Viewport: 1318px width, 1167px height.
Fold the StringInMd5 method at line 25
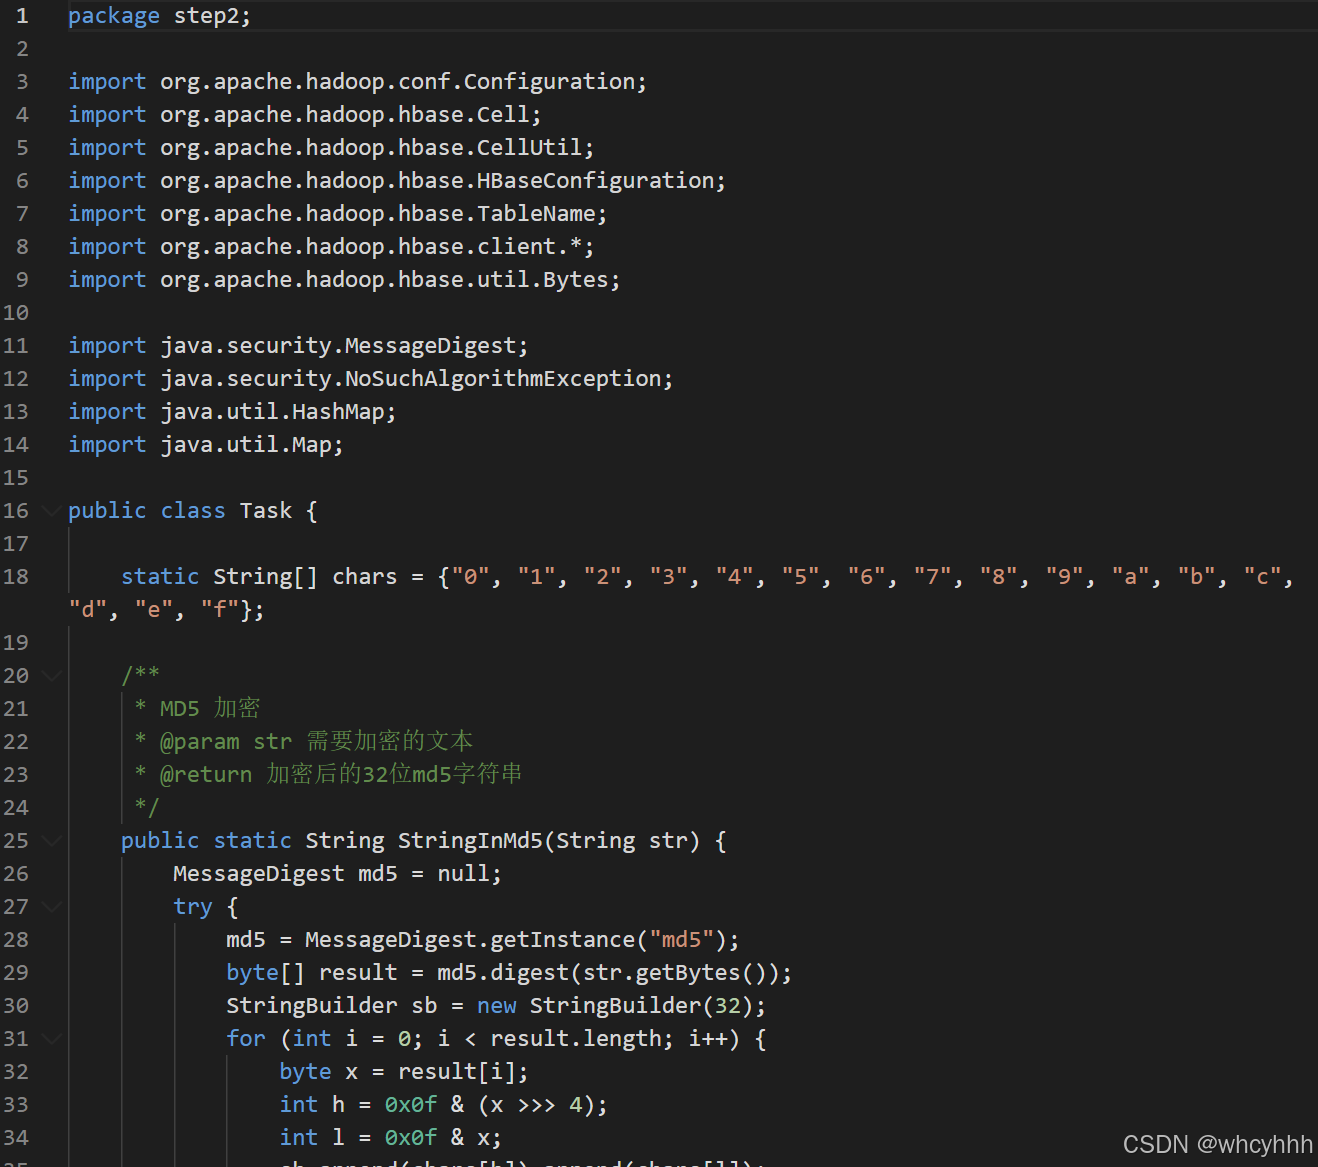pyautogui.click(x=51, y=841)
